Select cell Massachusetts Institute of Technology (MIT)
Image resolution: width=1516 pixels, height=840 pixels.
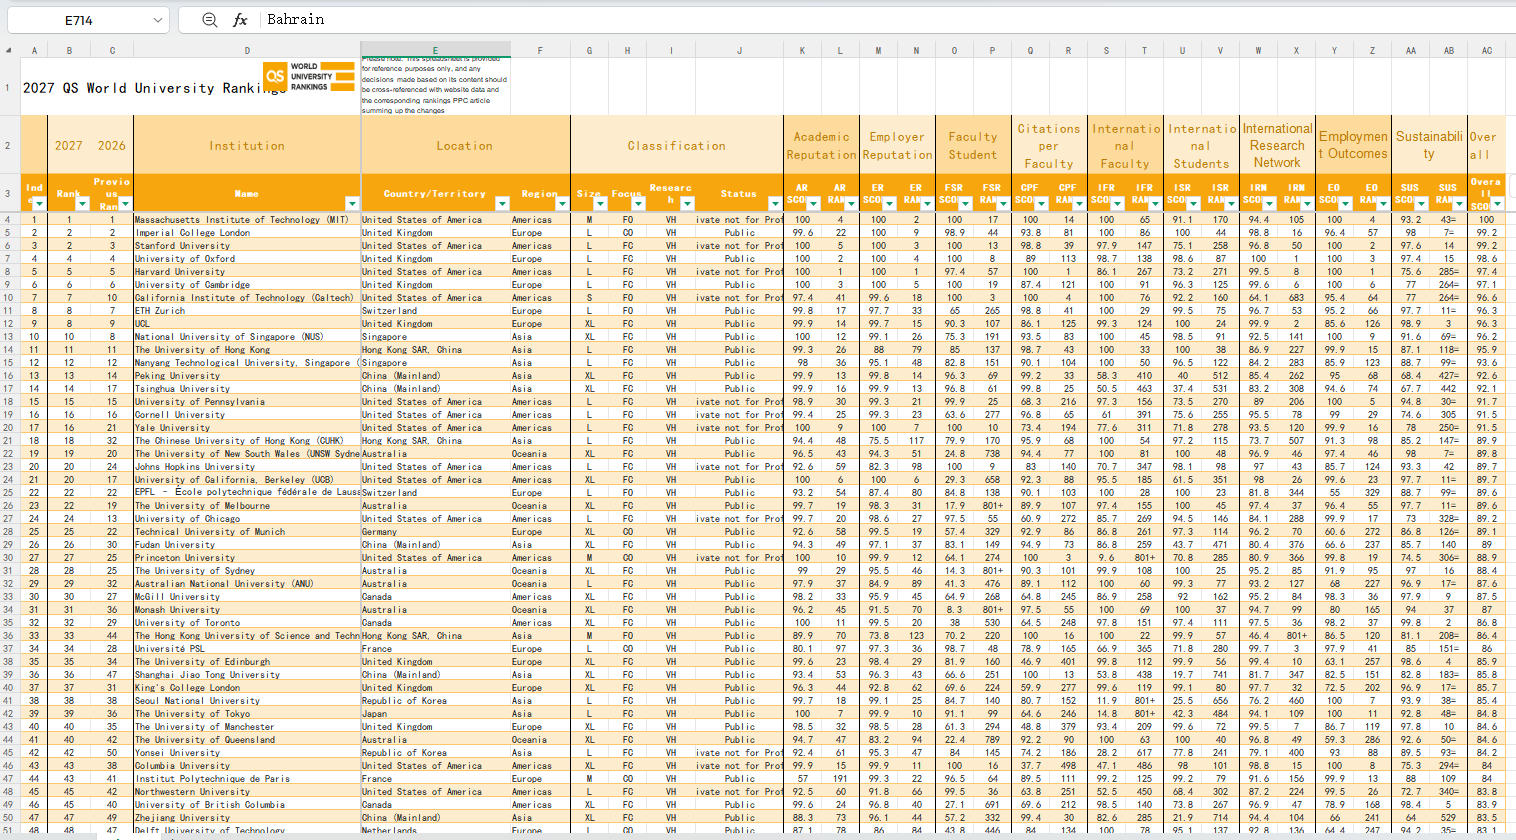click(247, 220)
